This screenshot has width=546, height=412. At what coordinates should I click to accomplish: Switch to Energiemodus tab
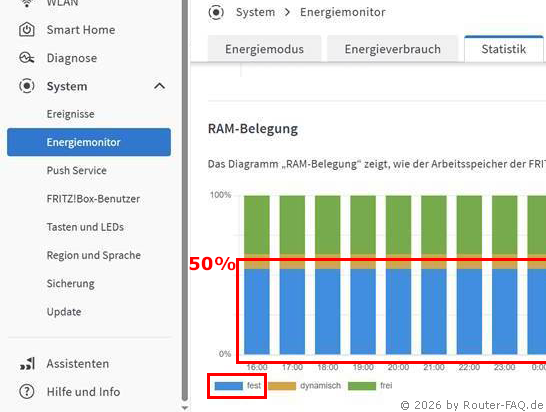point(264,49)
